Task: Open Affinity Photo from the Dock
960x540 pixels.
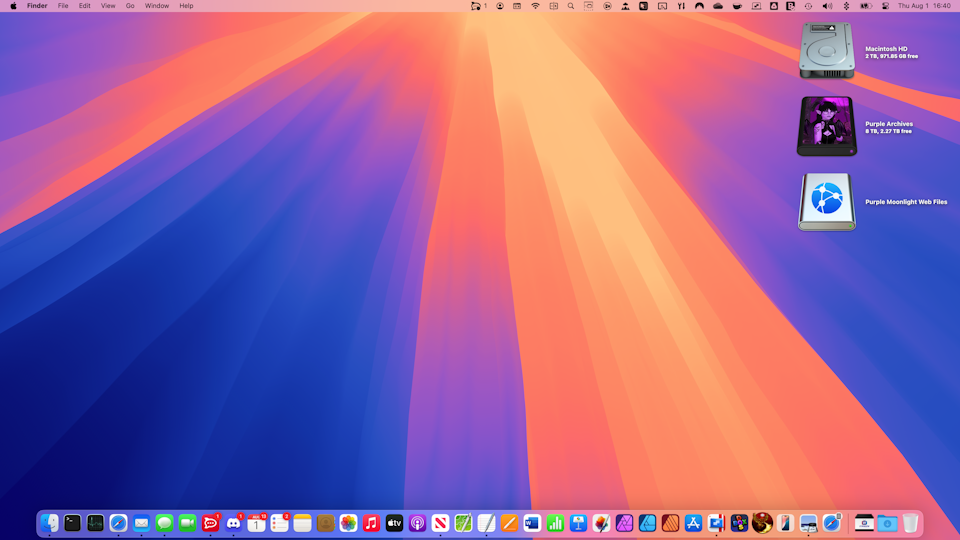Action: tap(624, 523)
